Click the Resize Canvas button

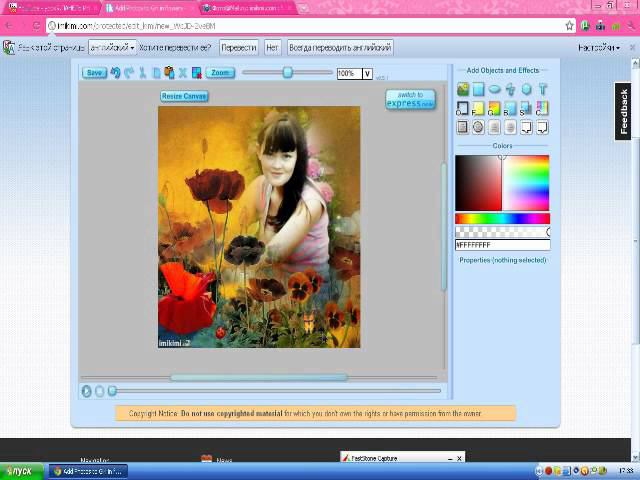coord(184,96)
